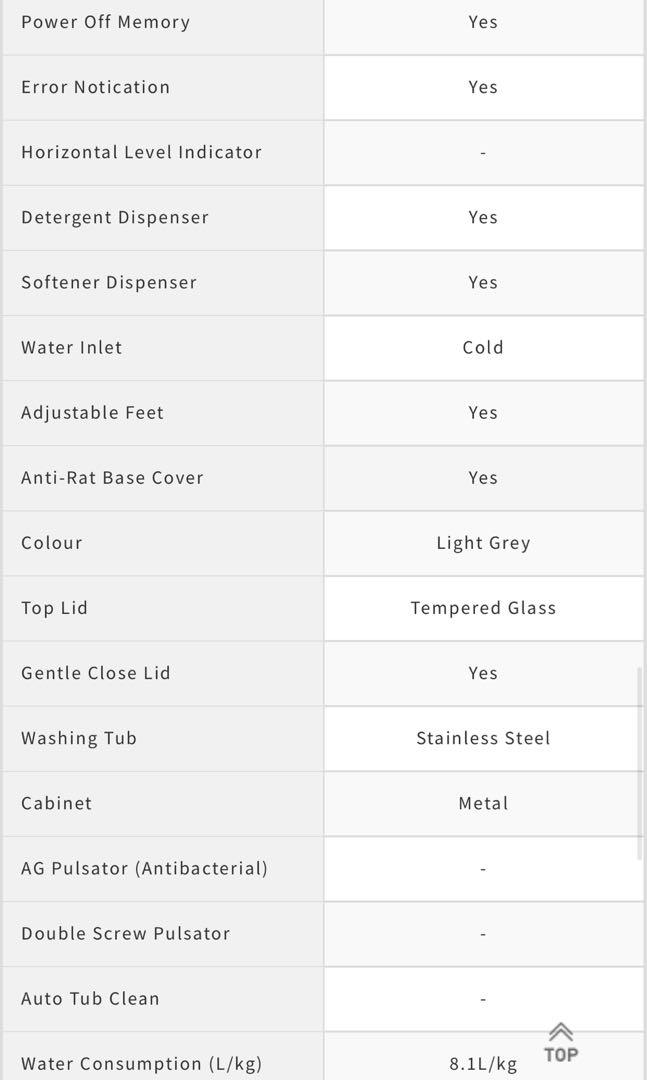Image resolution: width=647 pixels, height=1080 pixels.
Task: Click the Auto Tub Clean dash value
Action: coord(483,998)
